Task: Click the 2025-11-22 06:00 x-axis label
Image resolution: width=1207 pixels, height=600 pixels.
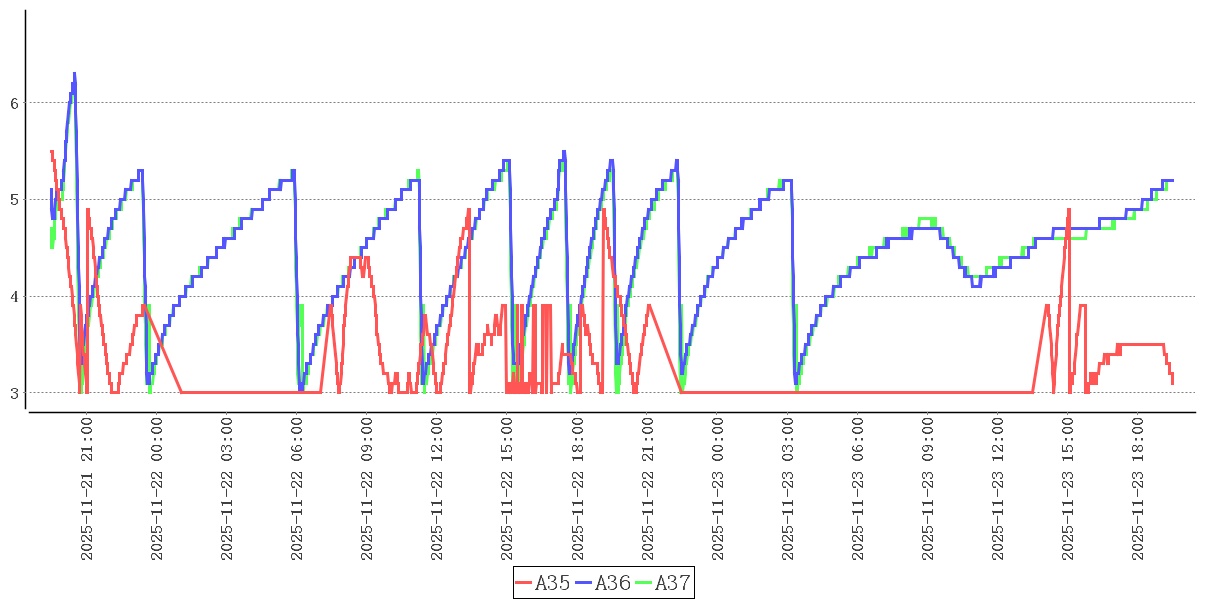Action: (x=297, y=489)
